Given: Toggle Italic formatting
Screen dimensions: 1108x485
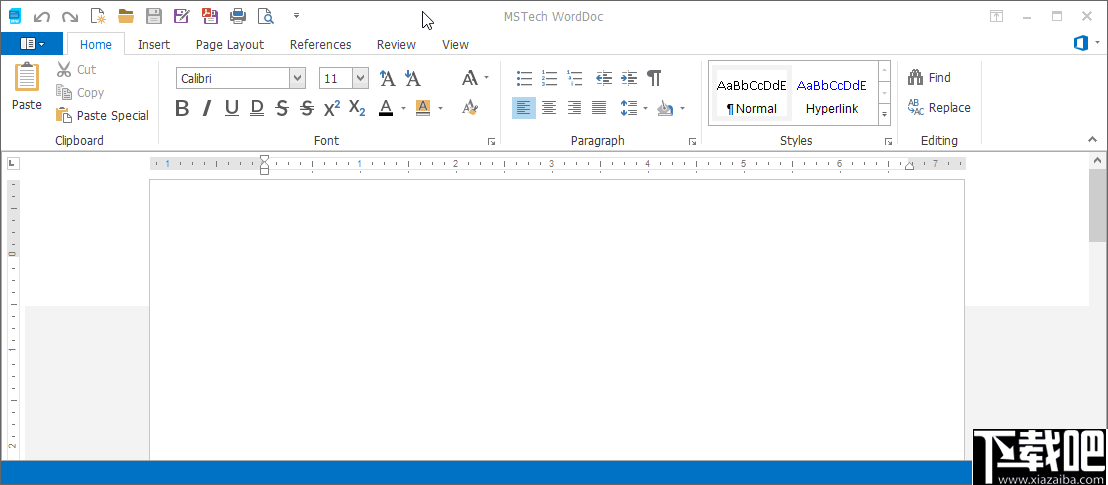Looking at the screenshot, I should 206,108.
